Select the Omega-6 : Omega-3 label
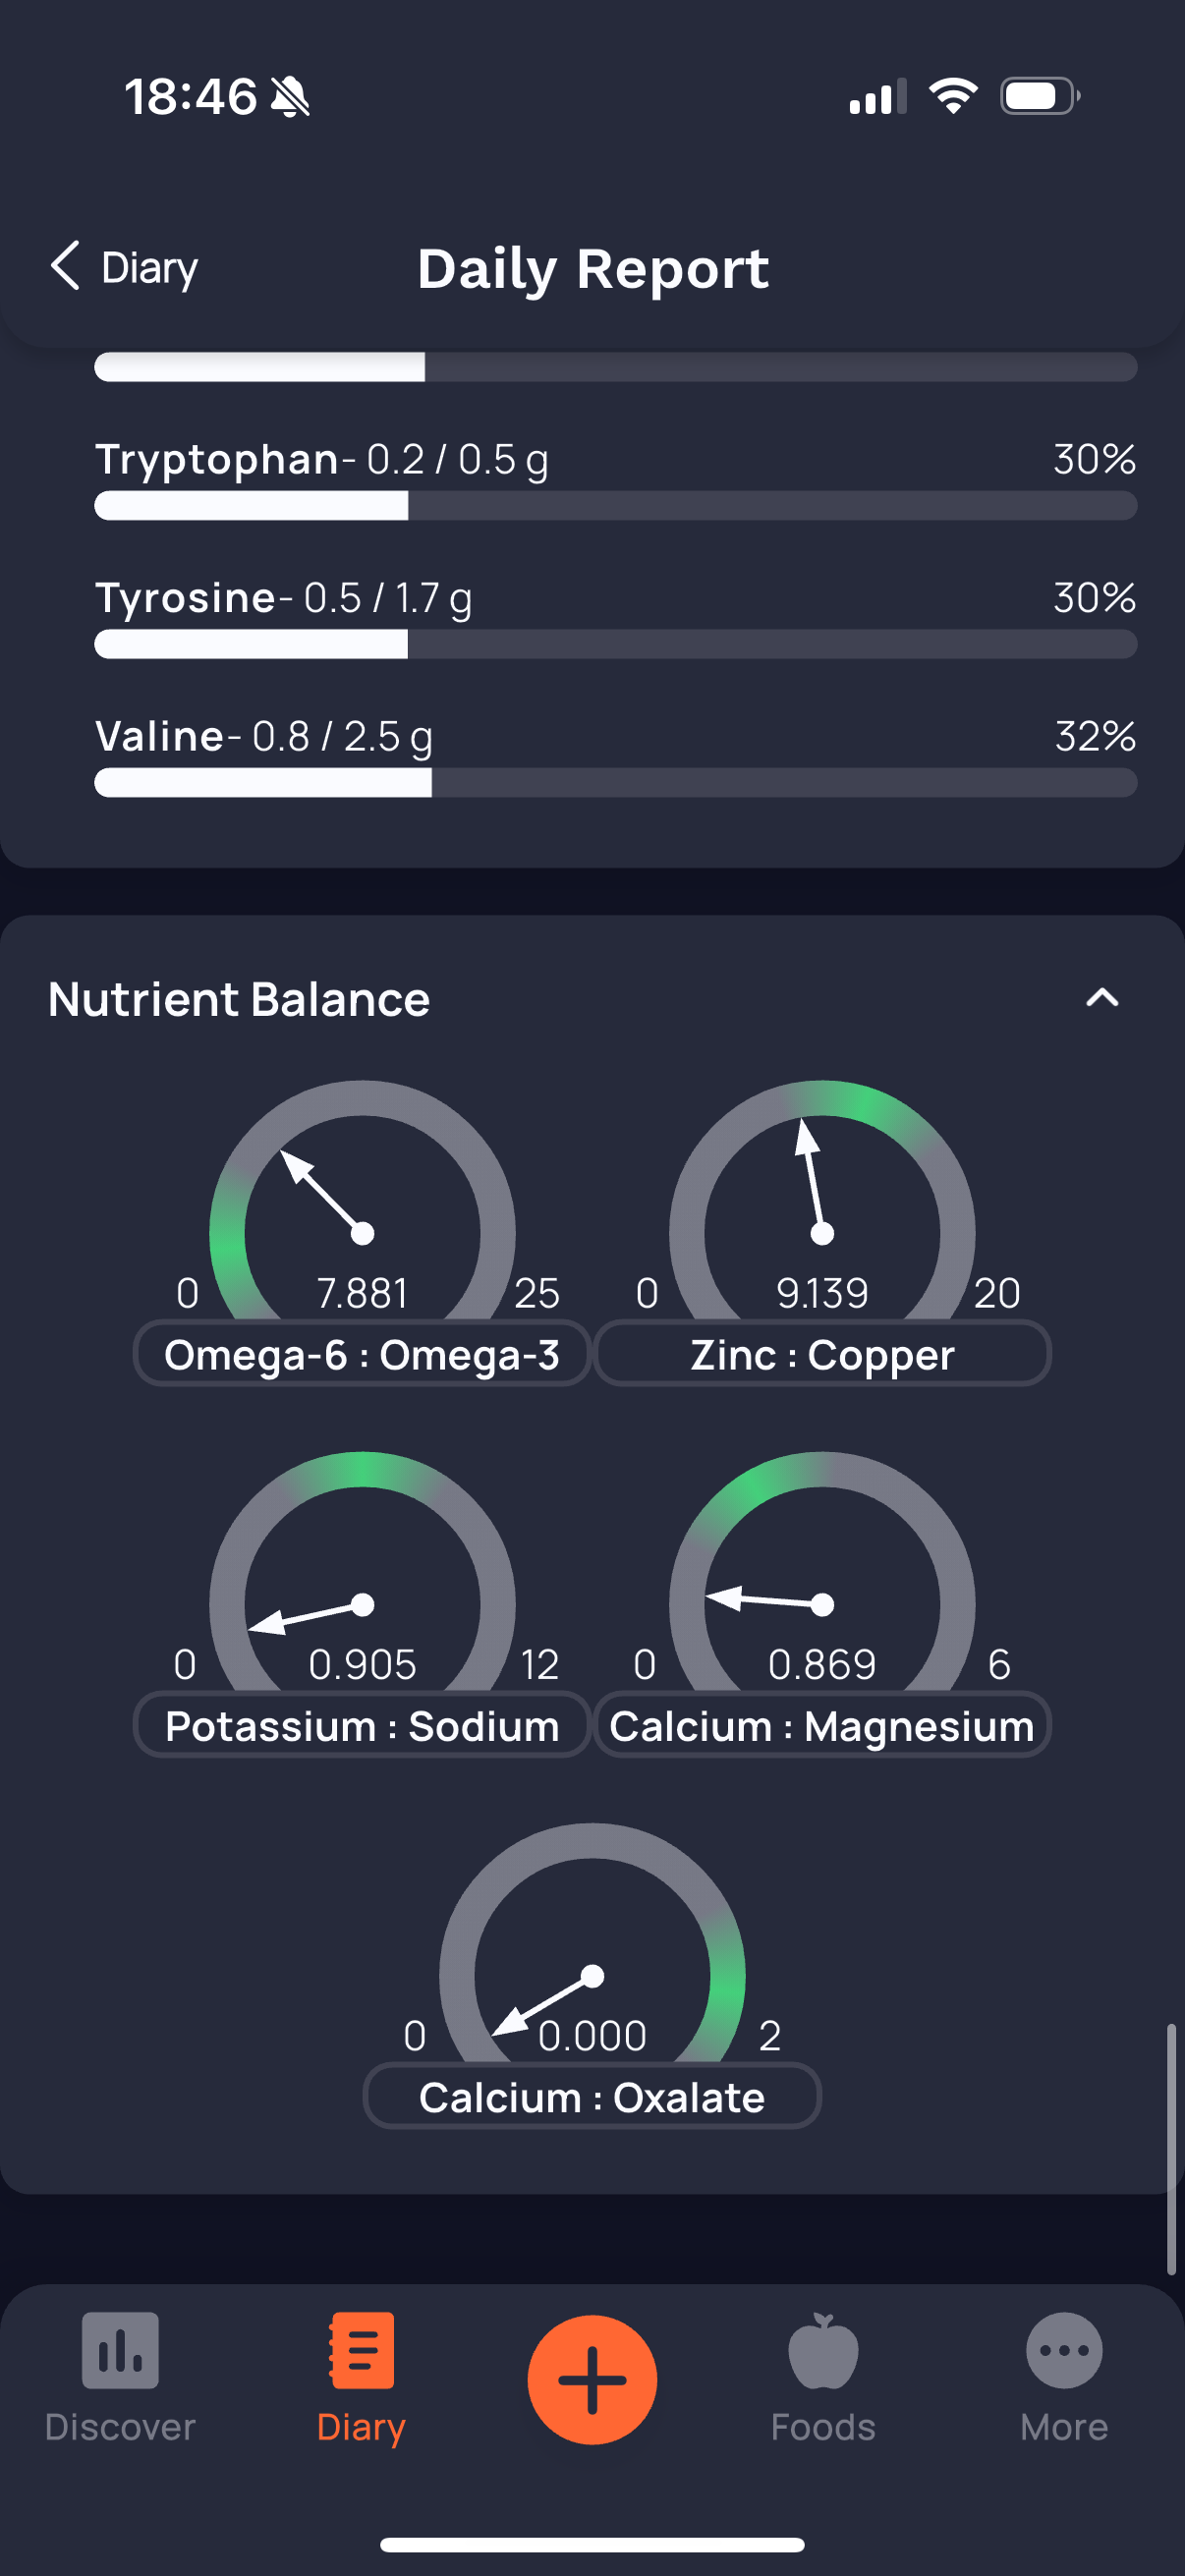 click(362, 1354)
